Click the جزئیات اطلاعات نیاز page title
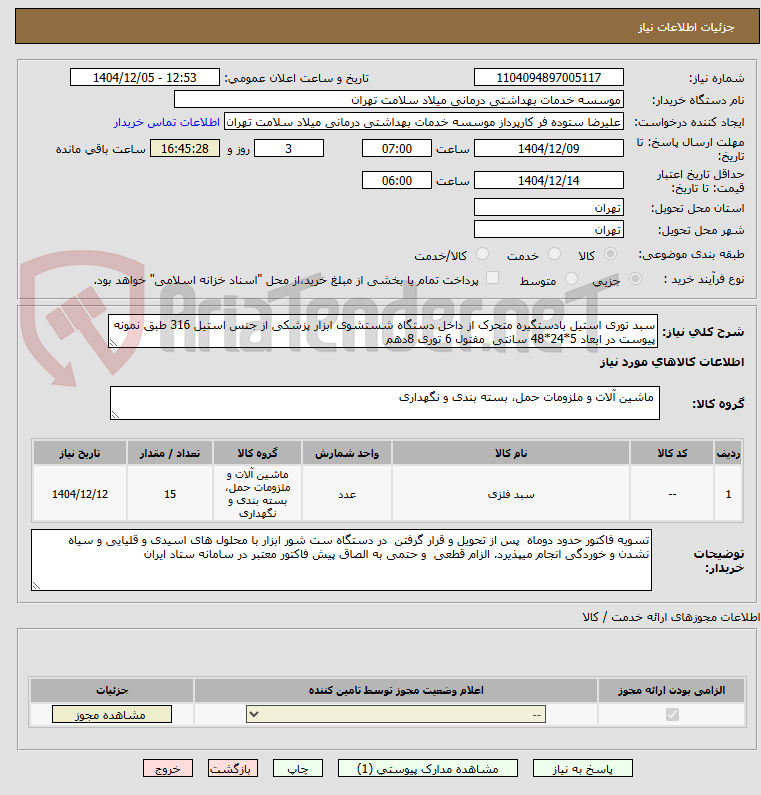This screenshot has height=795, width=761. point(685,27)
